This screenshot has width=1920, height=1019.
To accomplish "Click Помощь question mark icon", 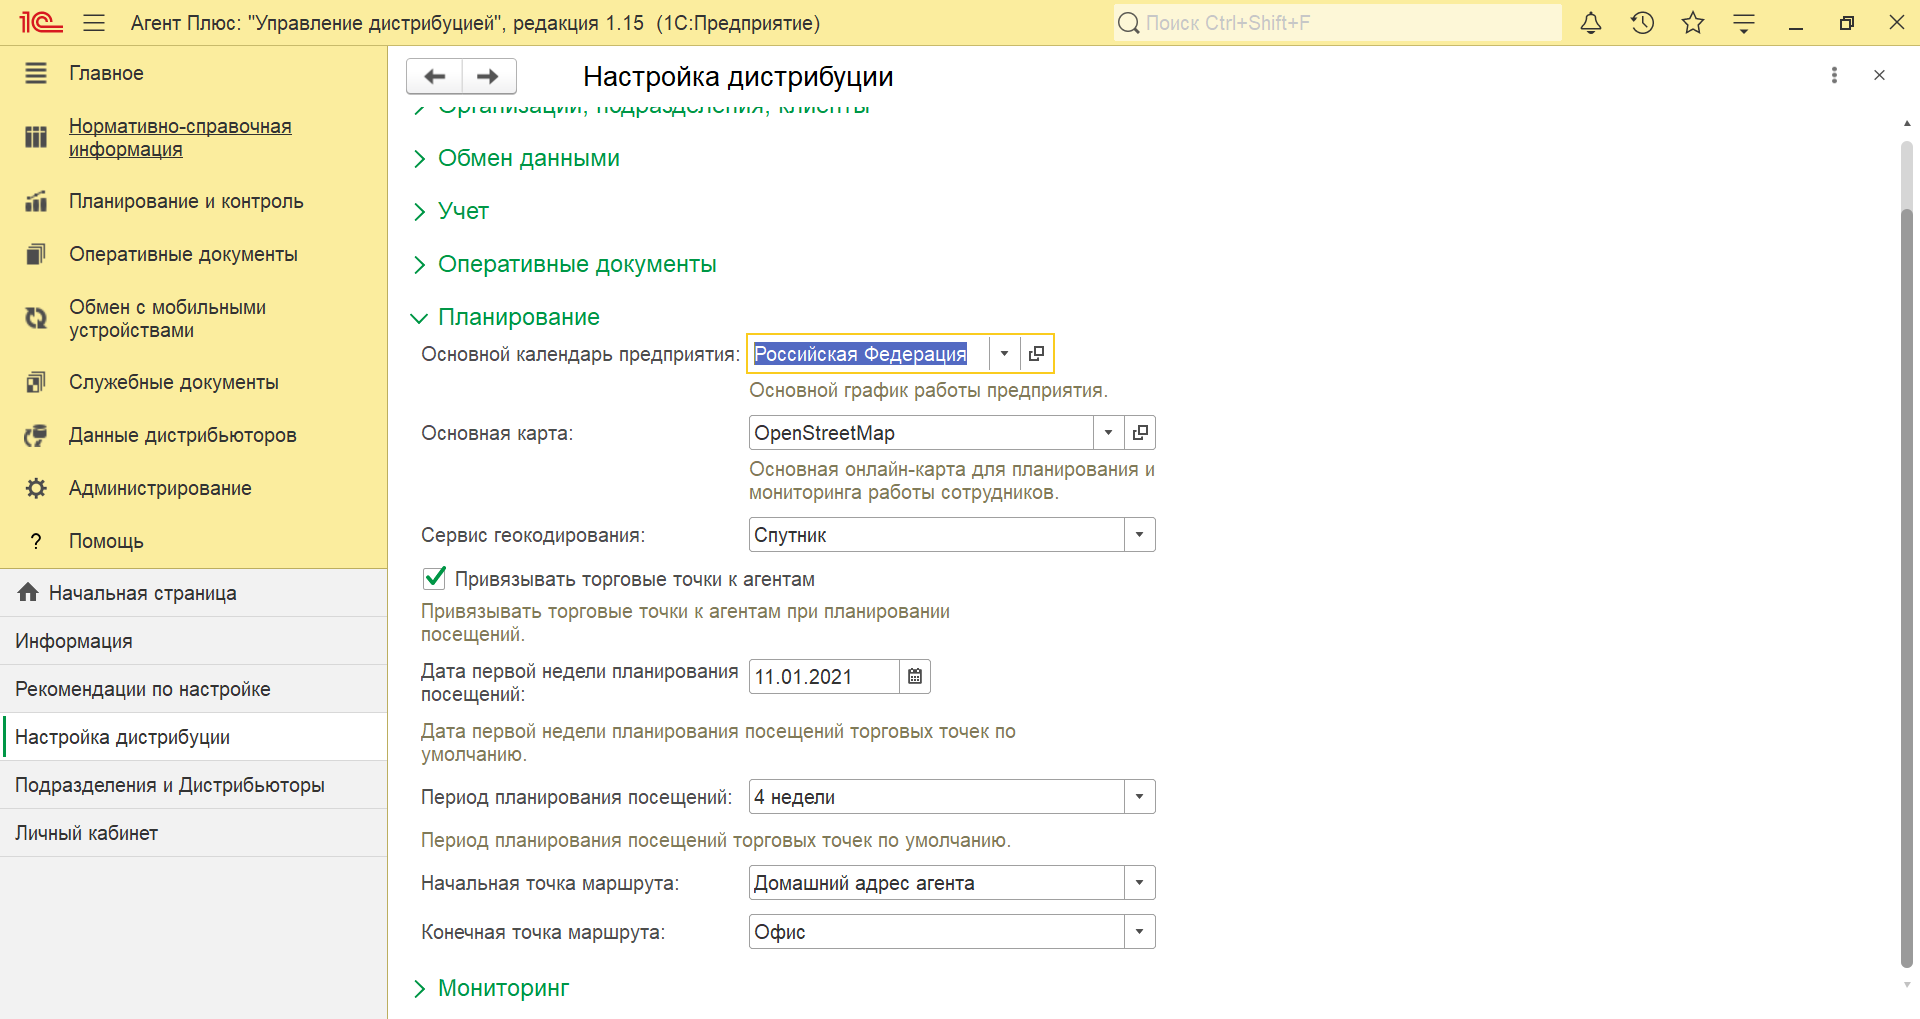I will [x=36, y=541].
